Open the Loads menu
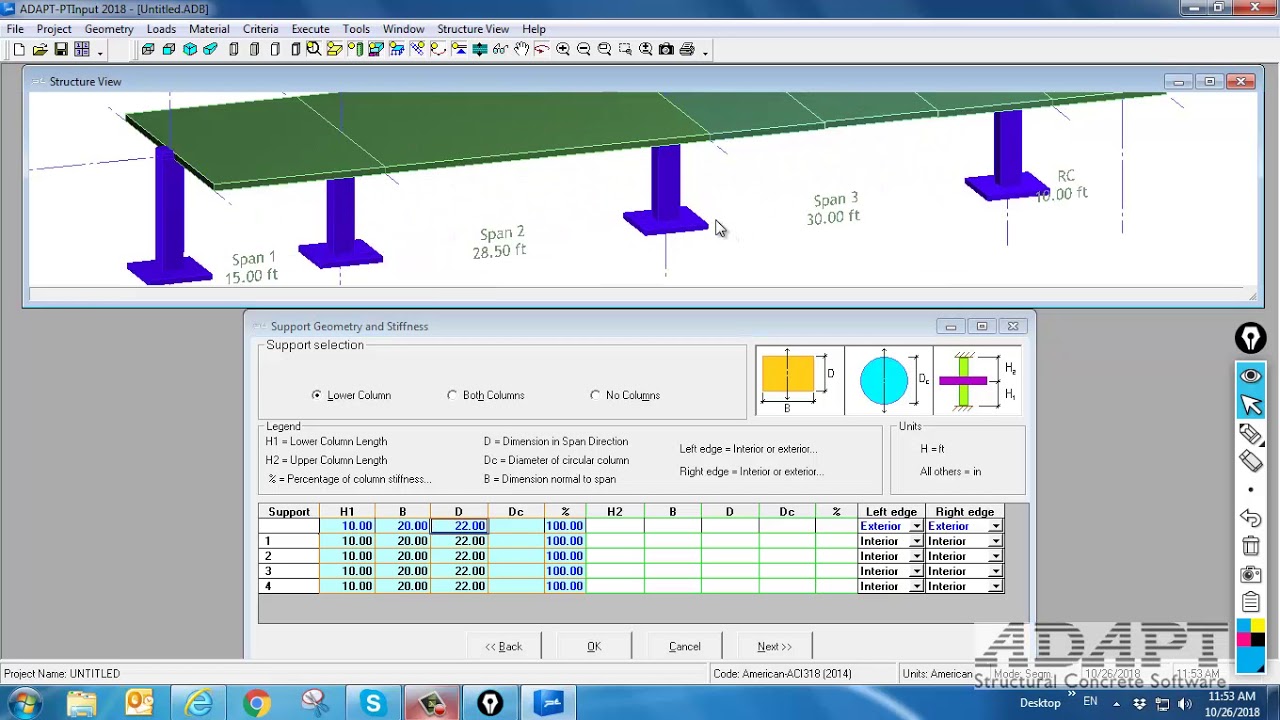1280x720 pixels. tap(161, 29)
